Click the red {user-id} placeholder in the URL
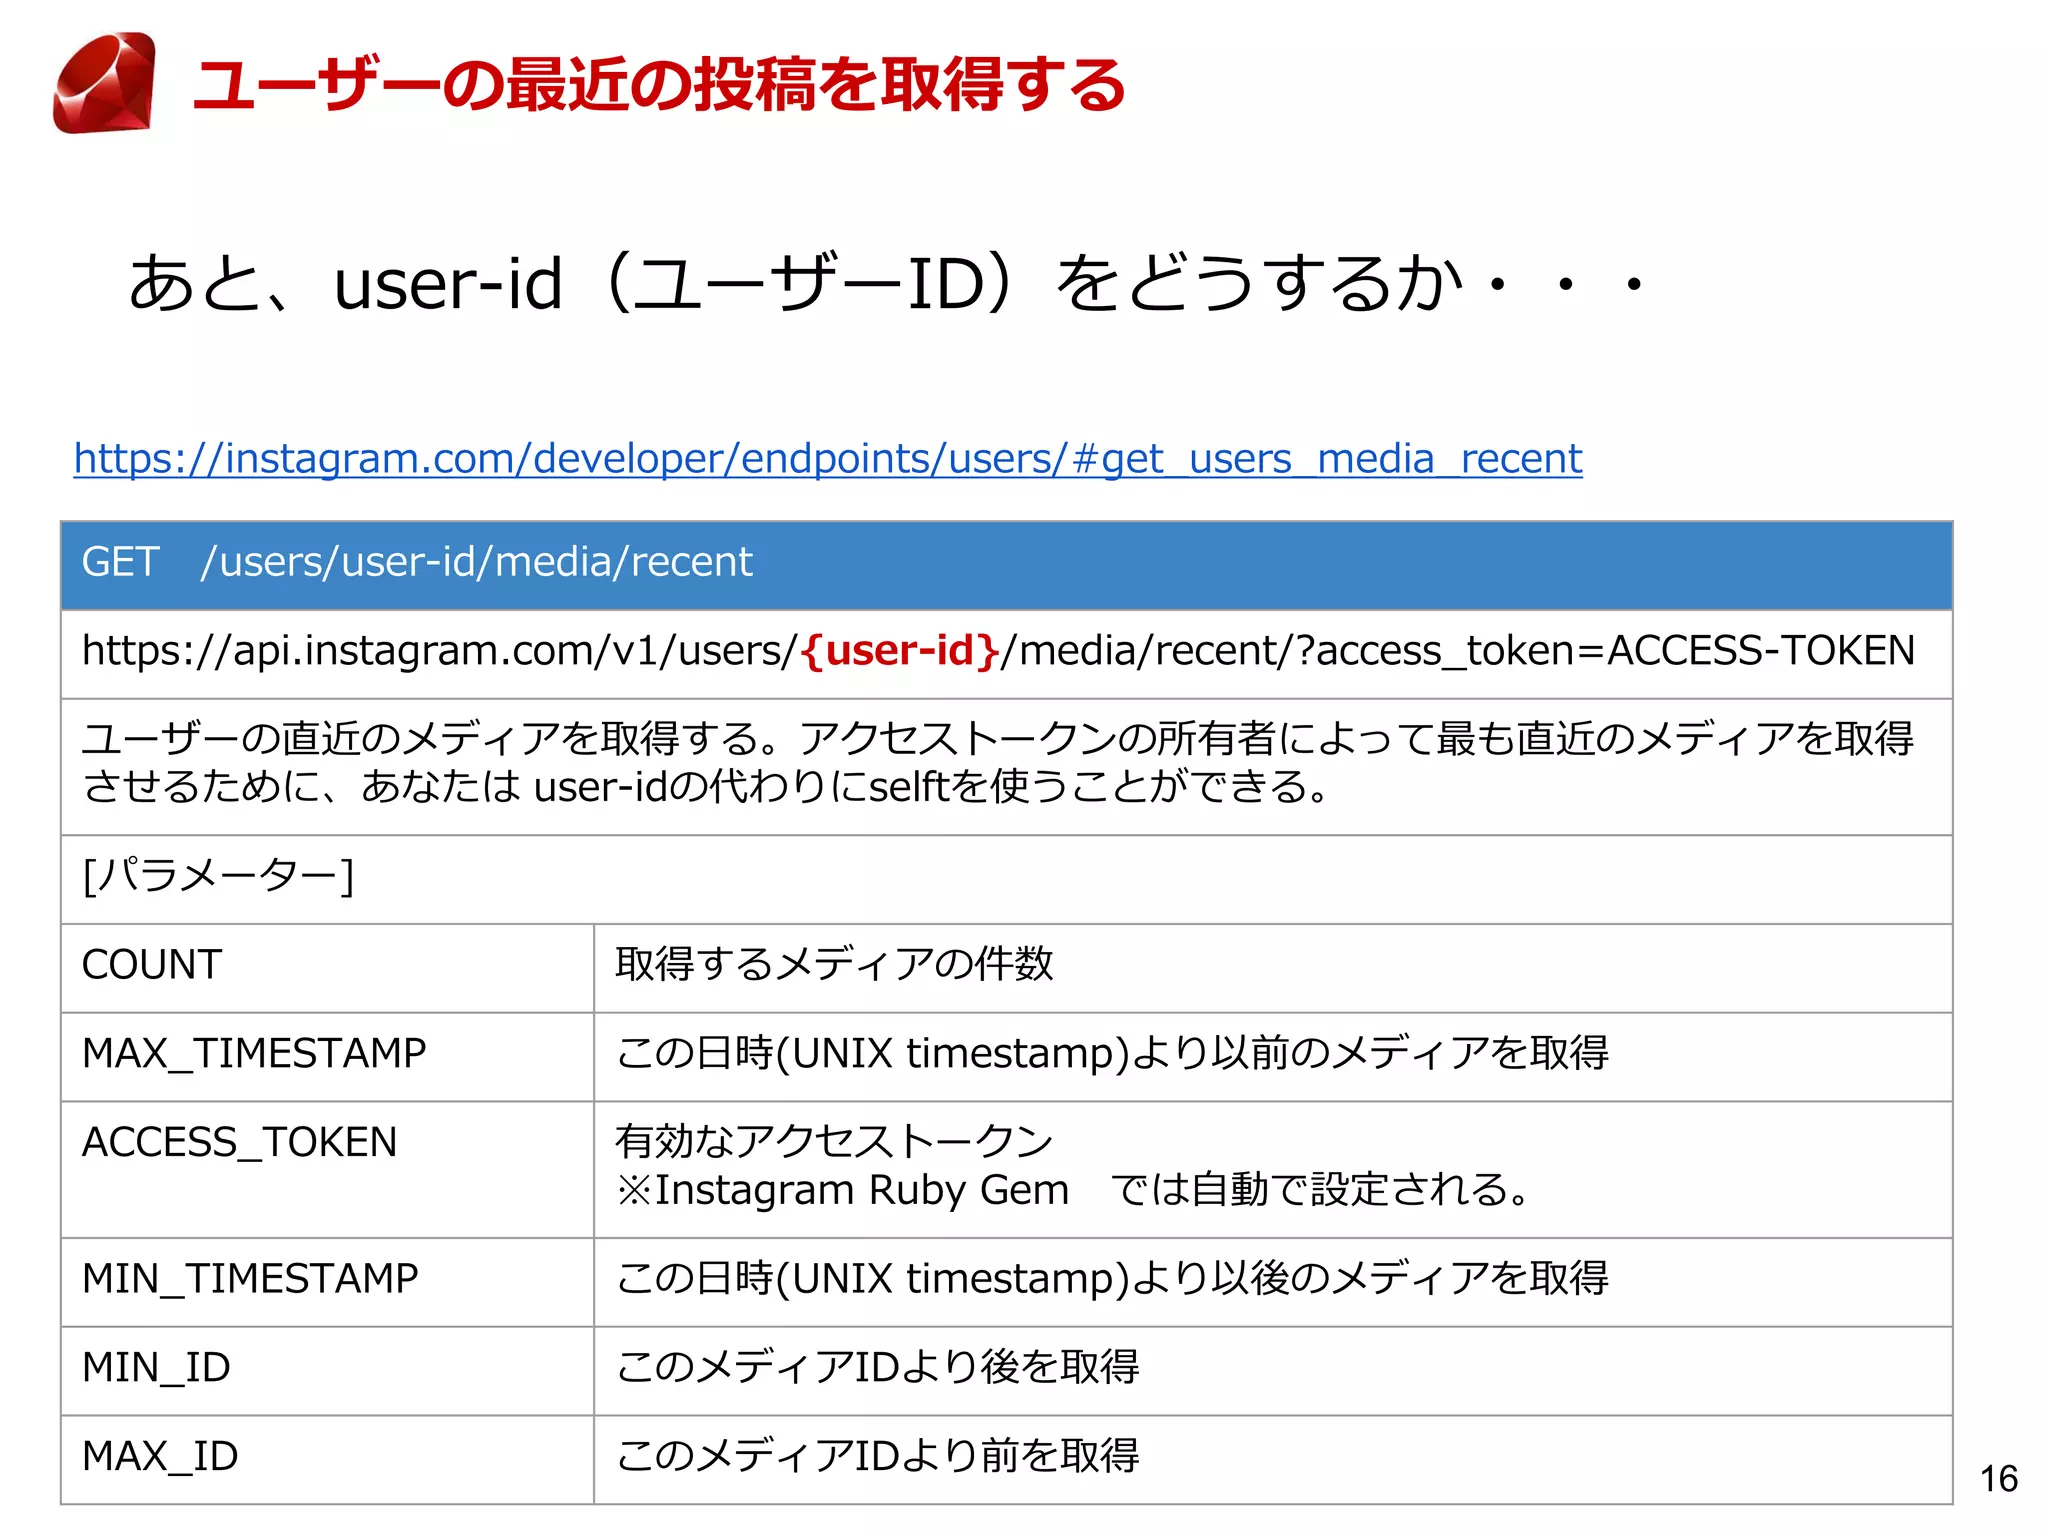This screenshot has width=2048, height=1536. click(899, 651)
